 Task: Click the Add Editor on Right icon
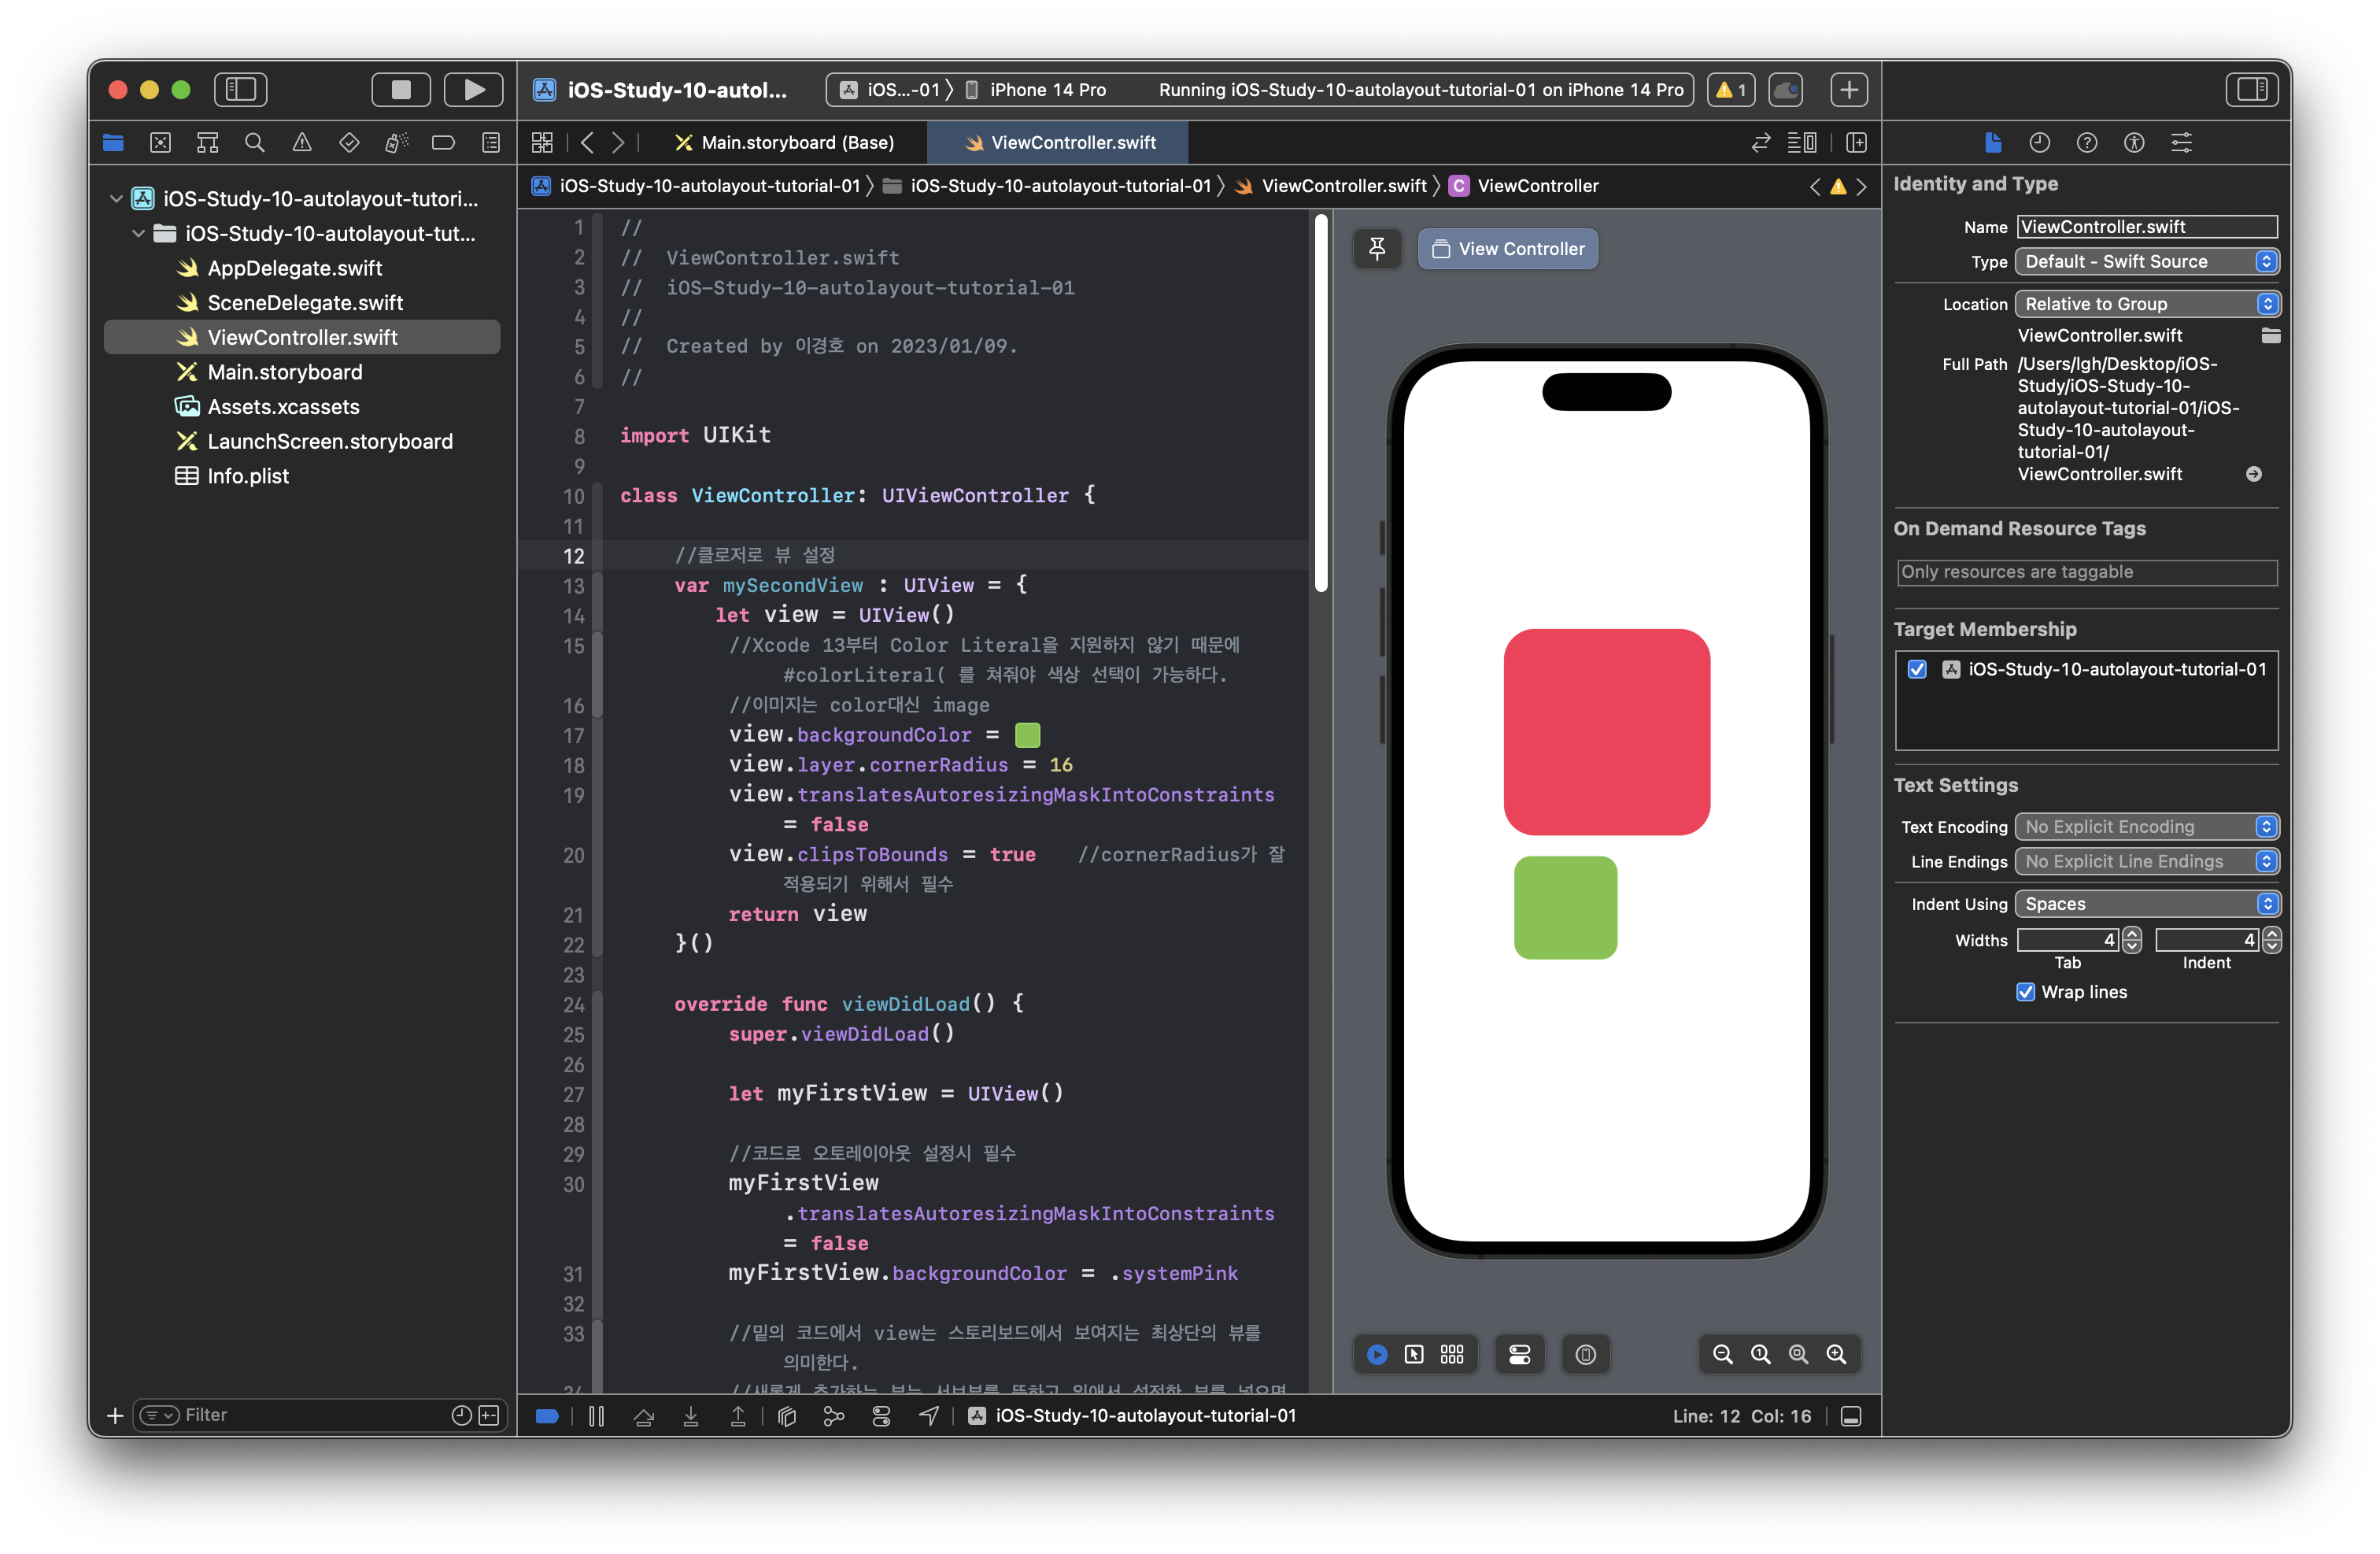1856,143
